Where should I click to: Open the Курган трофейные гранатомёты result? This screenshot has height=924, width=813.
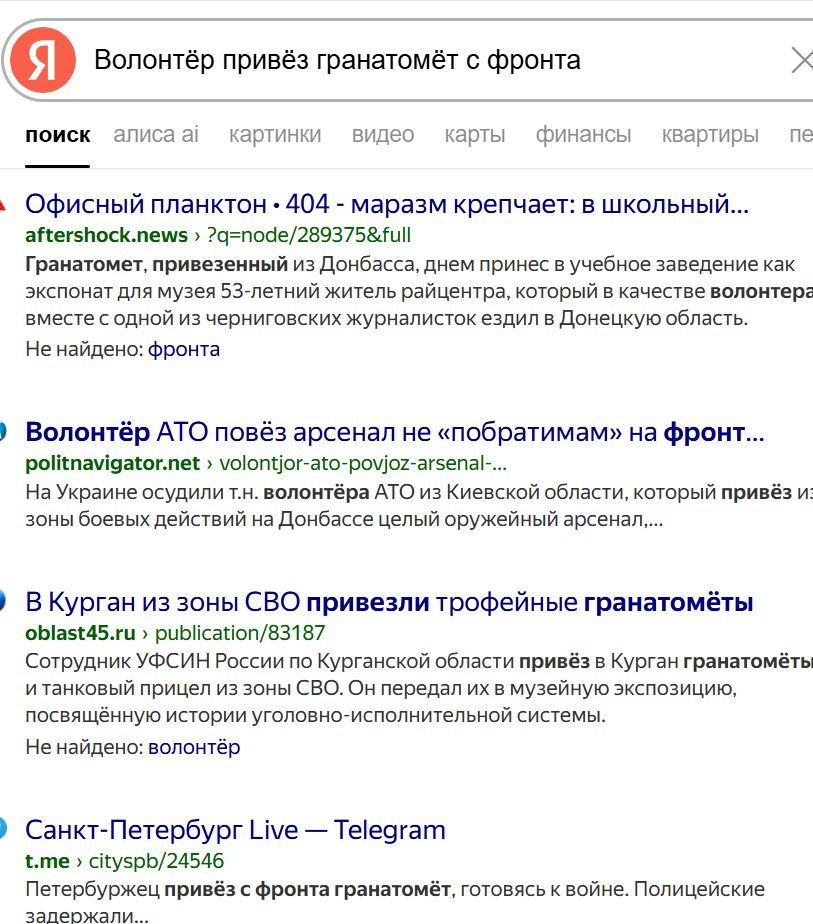click(x=389, y=602)
